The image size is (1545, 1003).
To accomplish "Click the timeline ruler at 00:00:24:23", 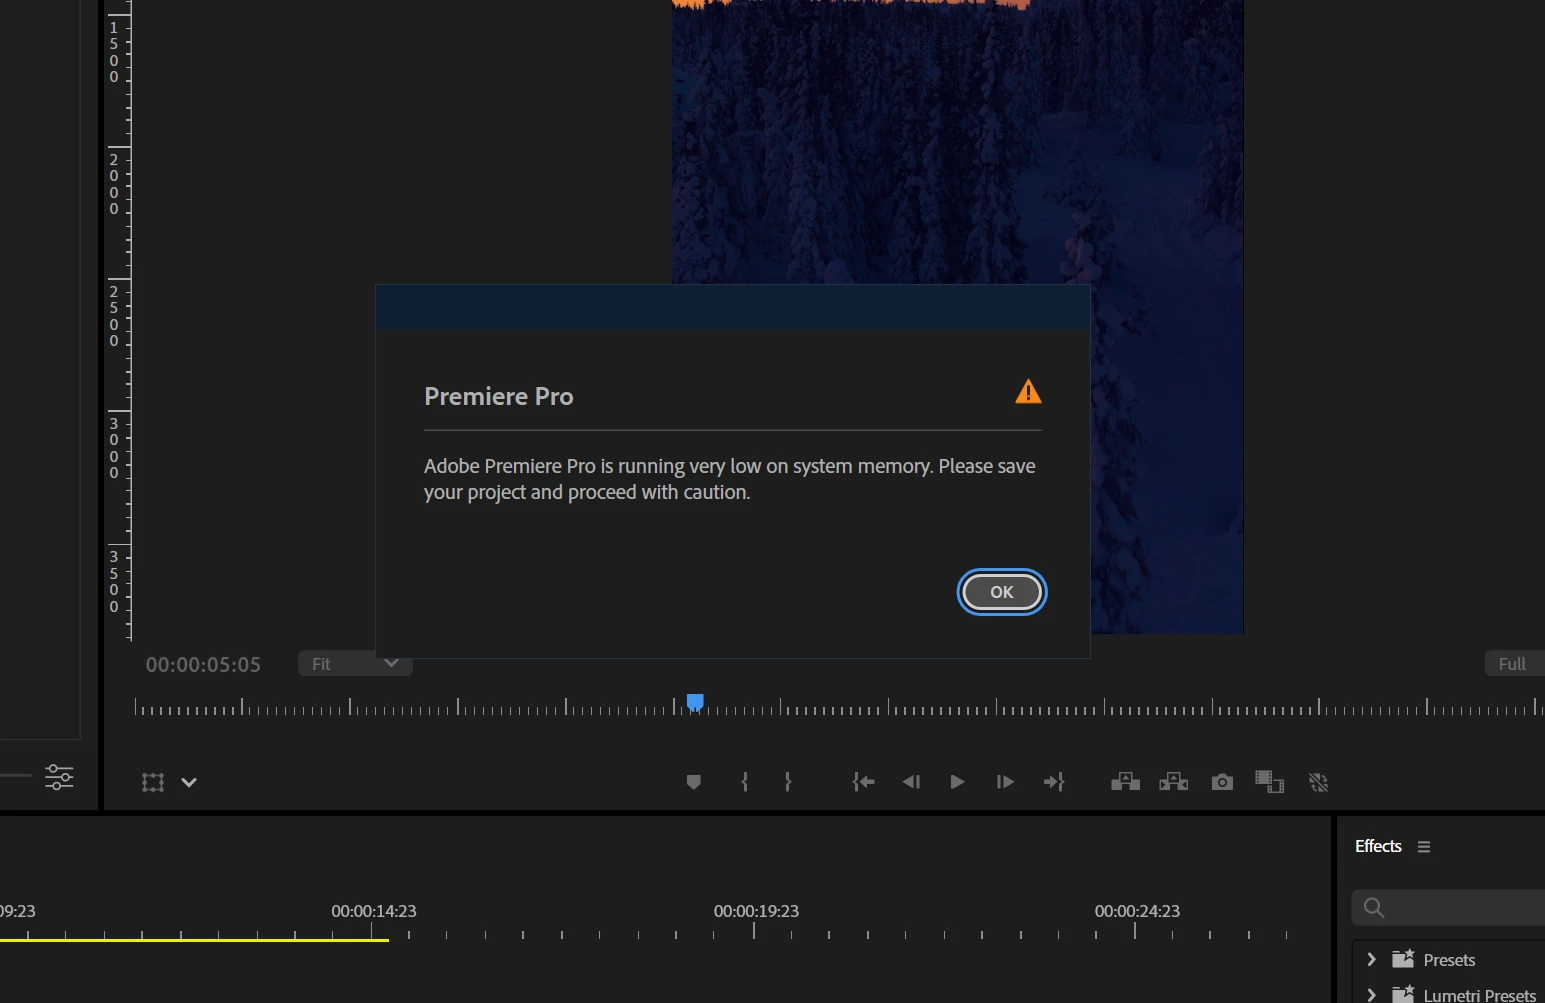I will coord(1137,911).
